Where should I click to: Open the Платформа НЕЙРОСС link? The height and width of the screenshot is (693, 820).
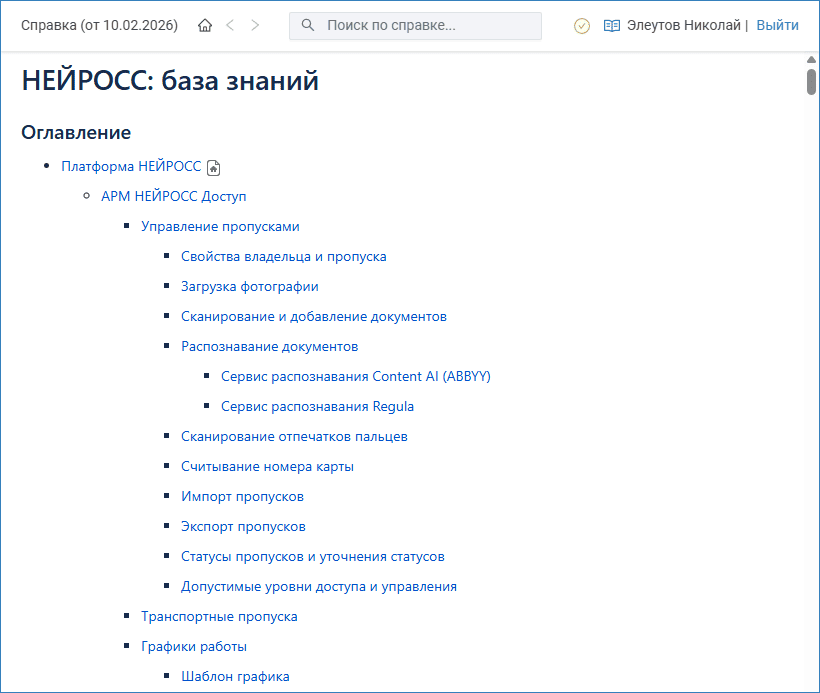(131, 167)
